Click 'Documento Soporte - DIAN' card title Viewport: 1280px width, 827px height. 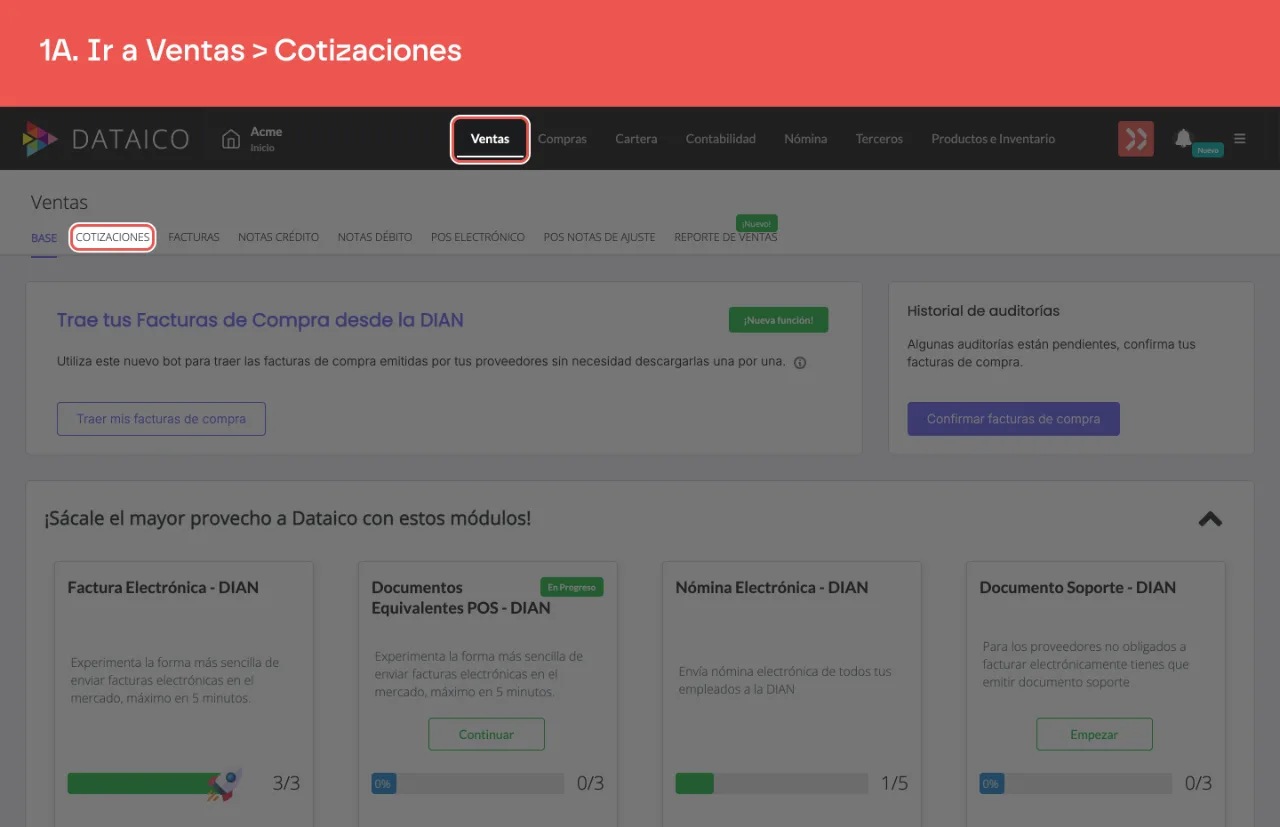1078,587
